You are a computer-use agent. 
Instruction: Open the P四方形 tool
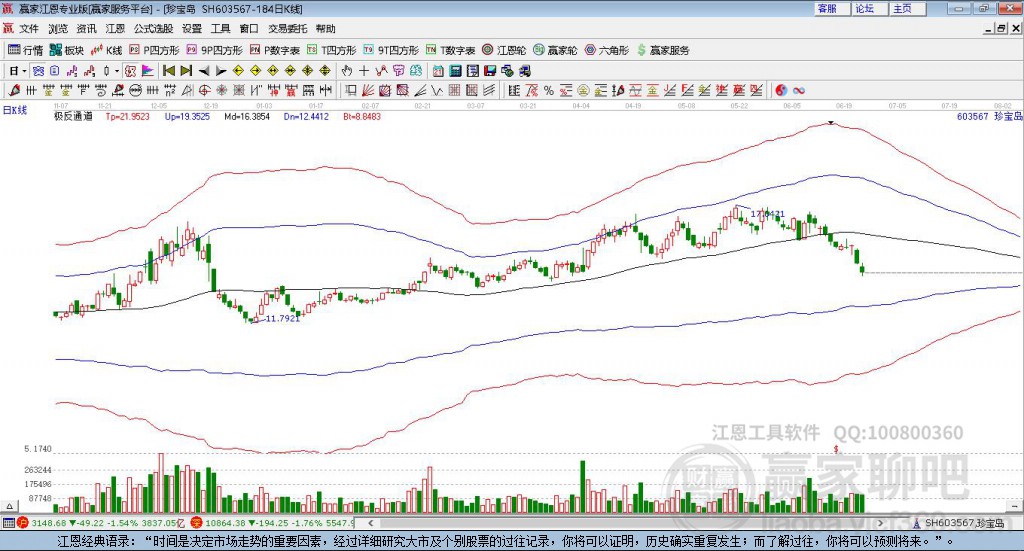153,50
